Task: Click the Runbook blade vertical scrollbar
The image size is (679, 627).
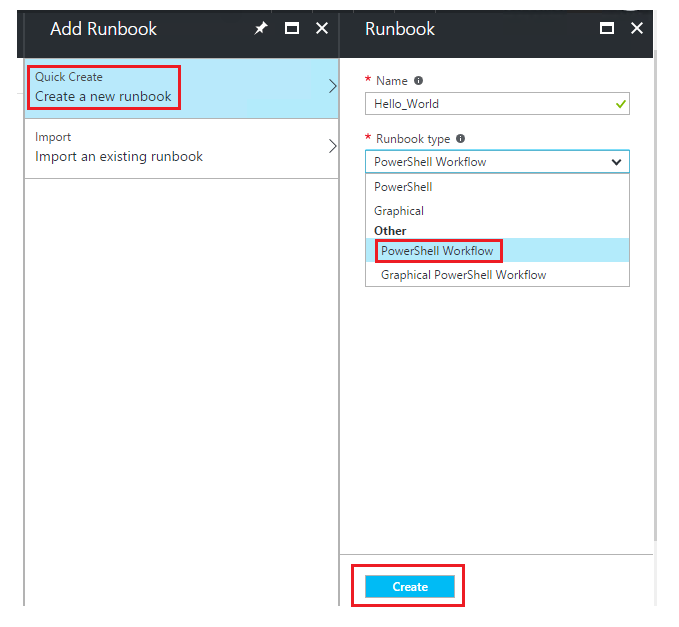Action: click(x=655, y=294)
